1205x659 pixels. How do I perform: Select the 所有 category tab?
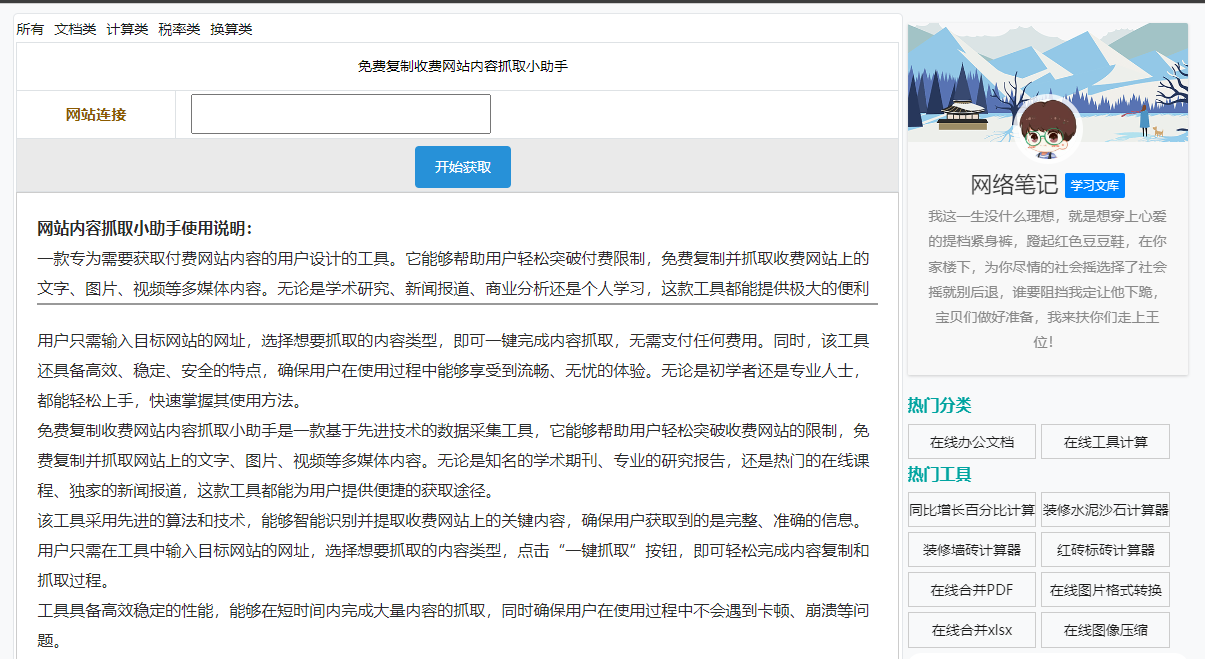click(30, 29)
